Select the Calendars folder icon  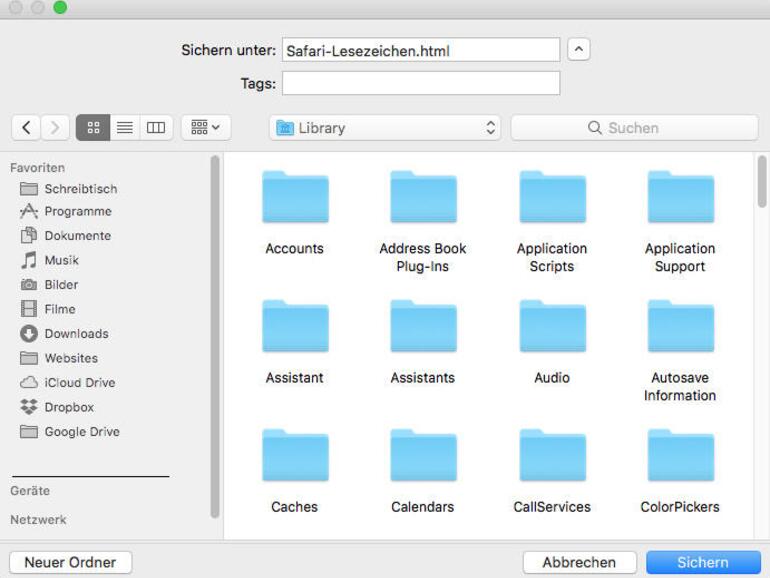tap(423, 456)
